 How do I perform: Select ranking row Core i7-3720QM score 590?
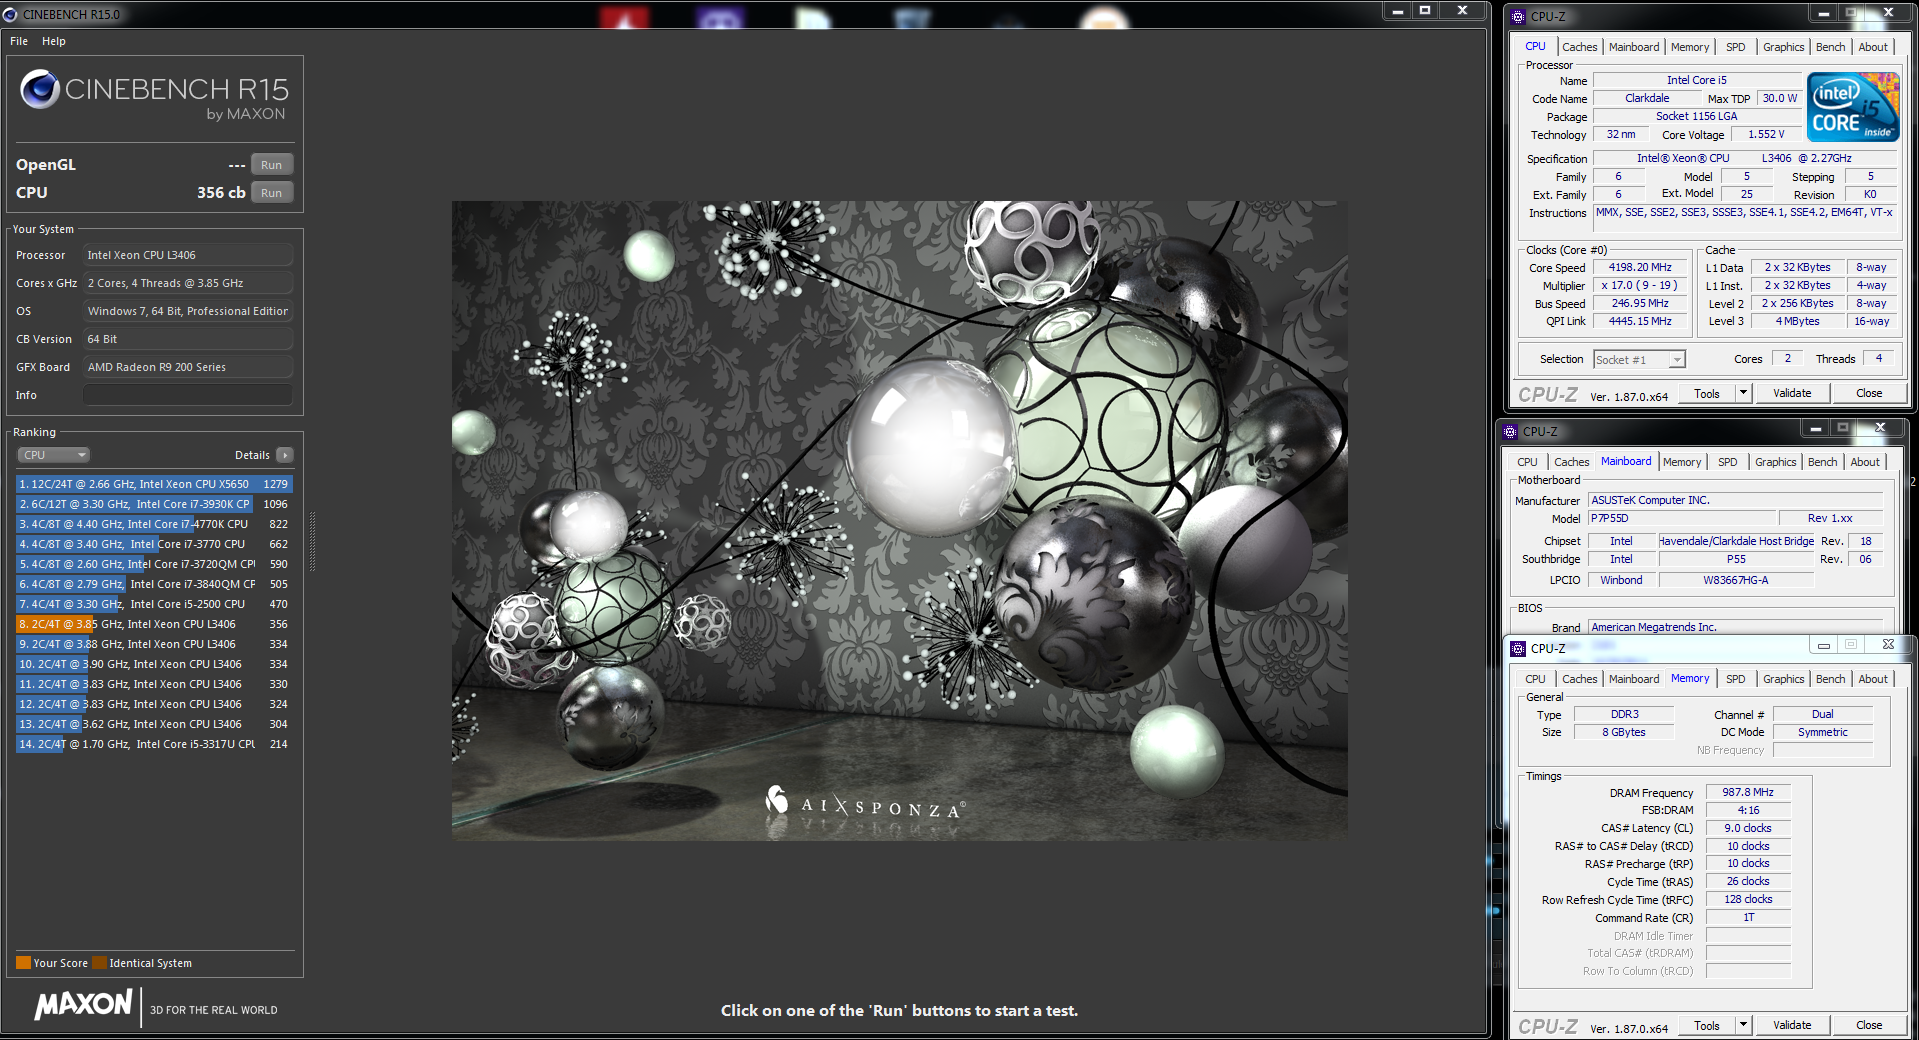[154, 564]
